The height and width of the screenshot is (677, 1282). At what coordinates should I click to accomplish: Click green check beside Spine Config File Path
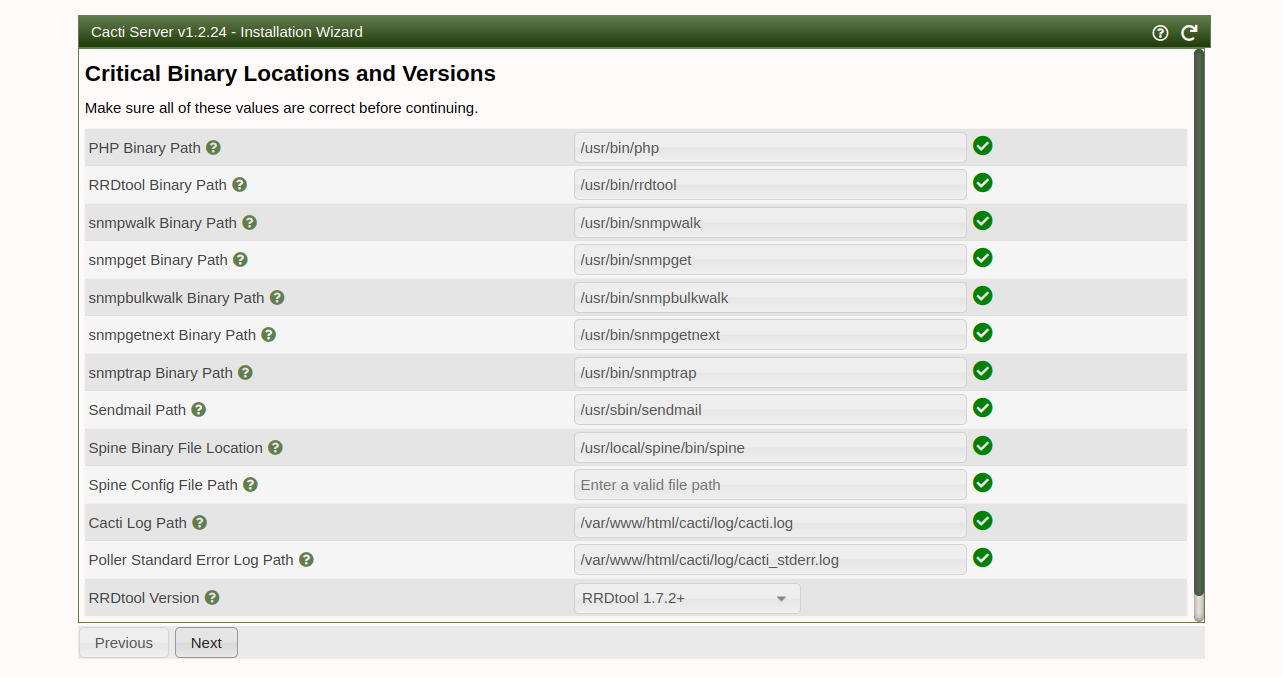[982, 483]
